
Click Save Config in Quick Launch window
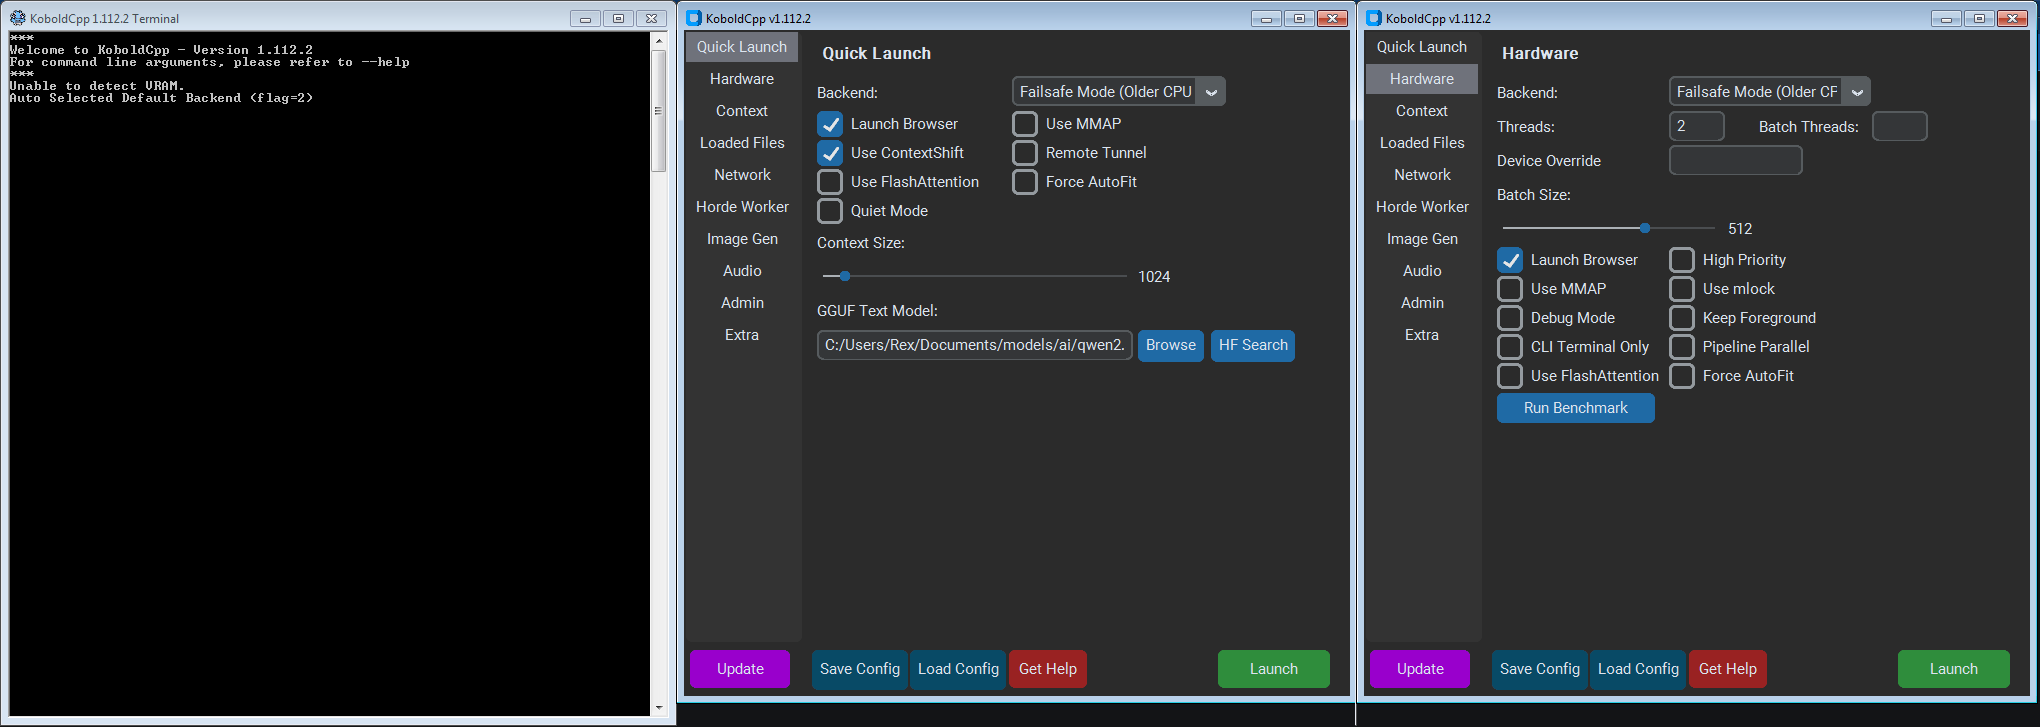click(860, 669)
